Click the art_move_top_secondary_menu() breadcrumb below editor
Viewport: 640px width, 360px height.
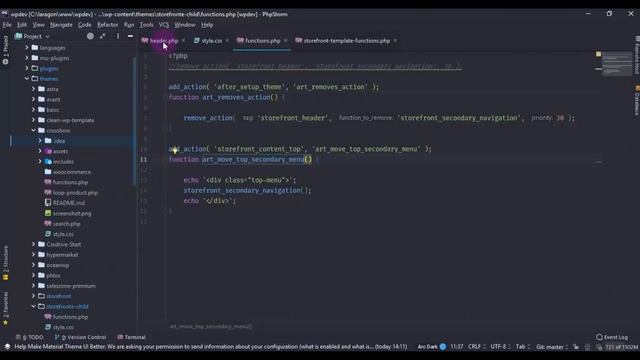(211, 326)
